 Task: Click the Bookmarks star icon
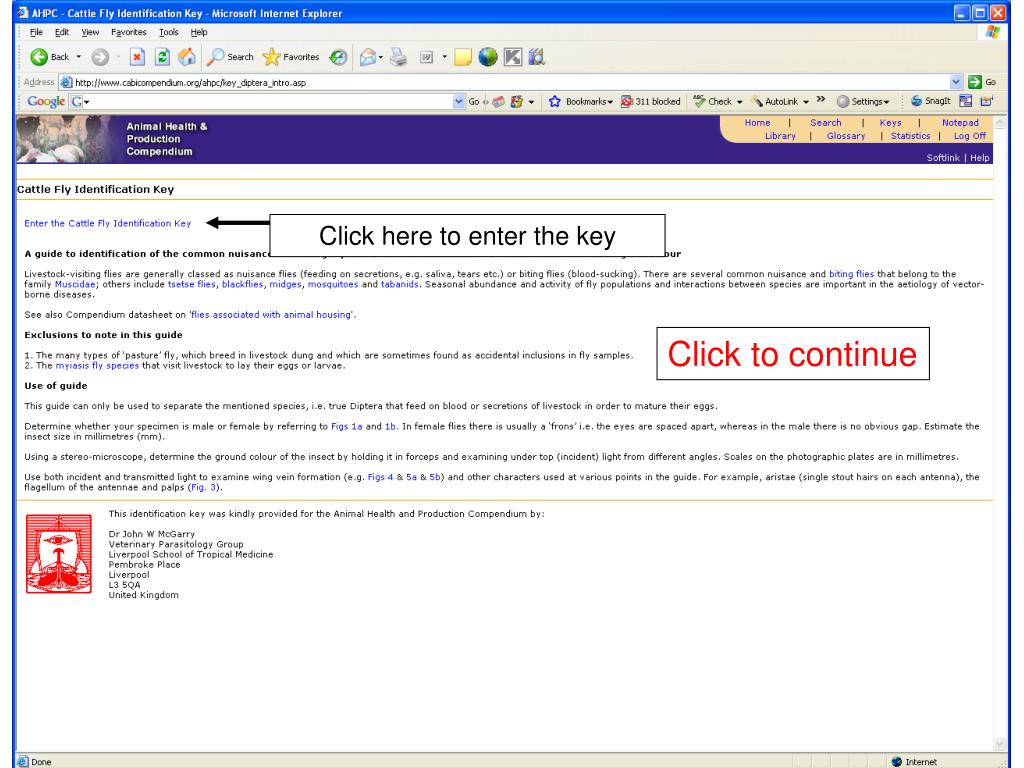tap(555, 101)
